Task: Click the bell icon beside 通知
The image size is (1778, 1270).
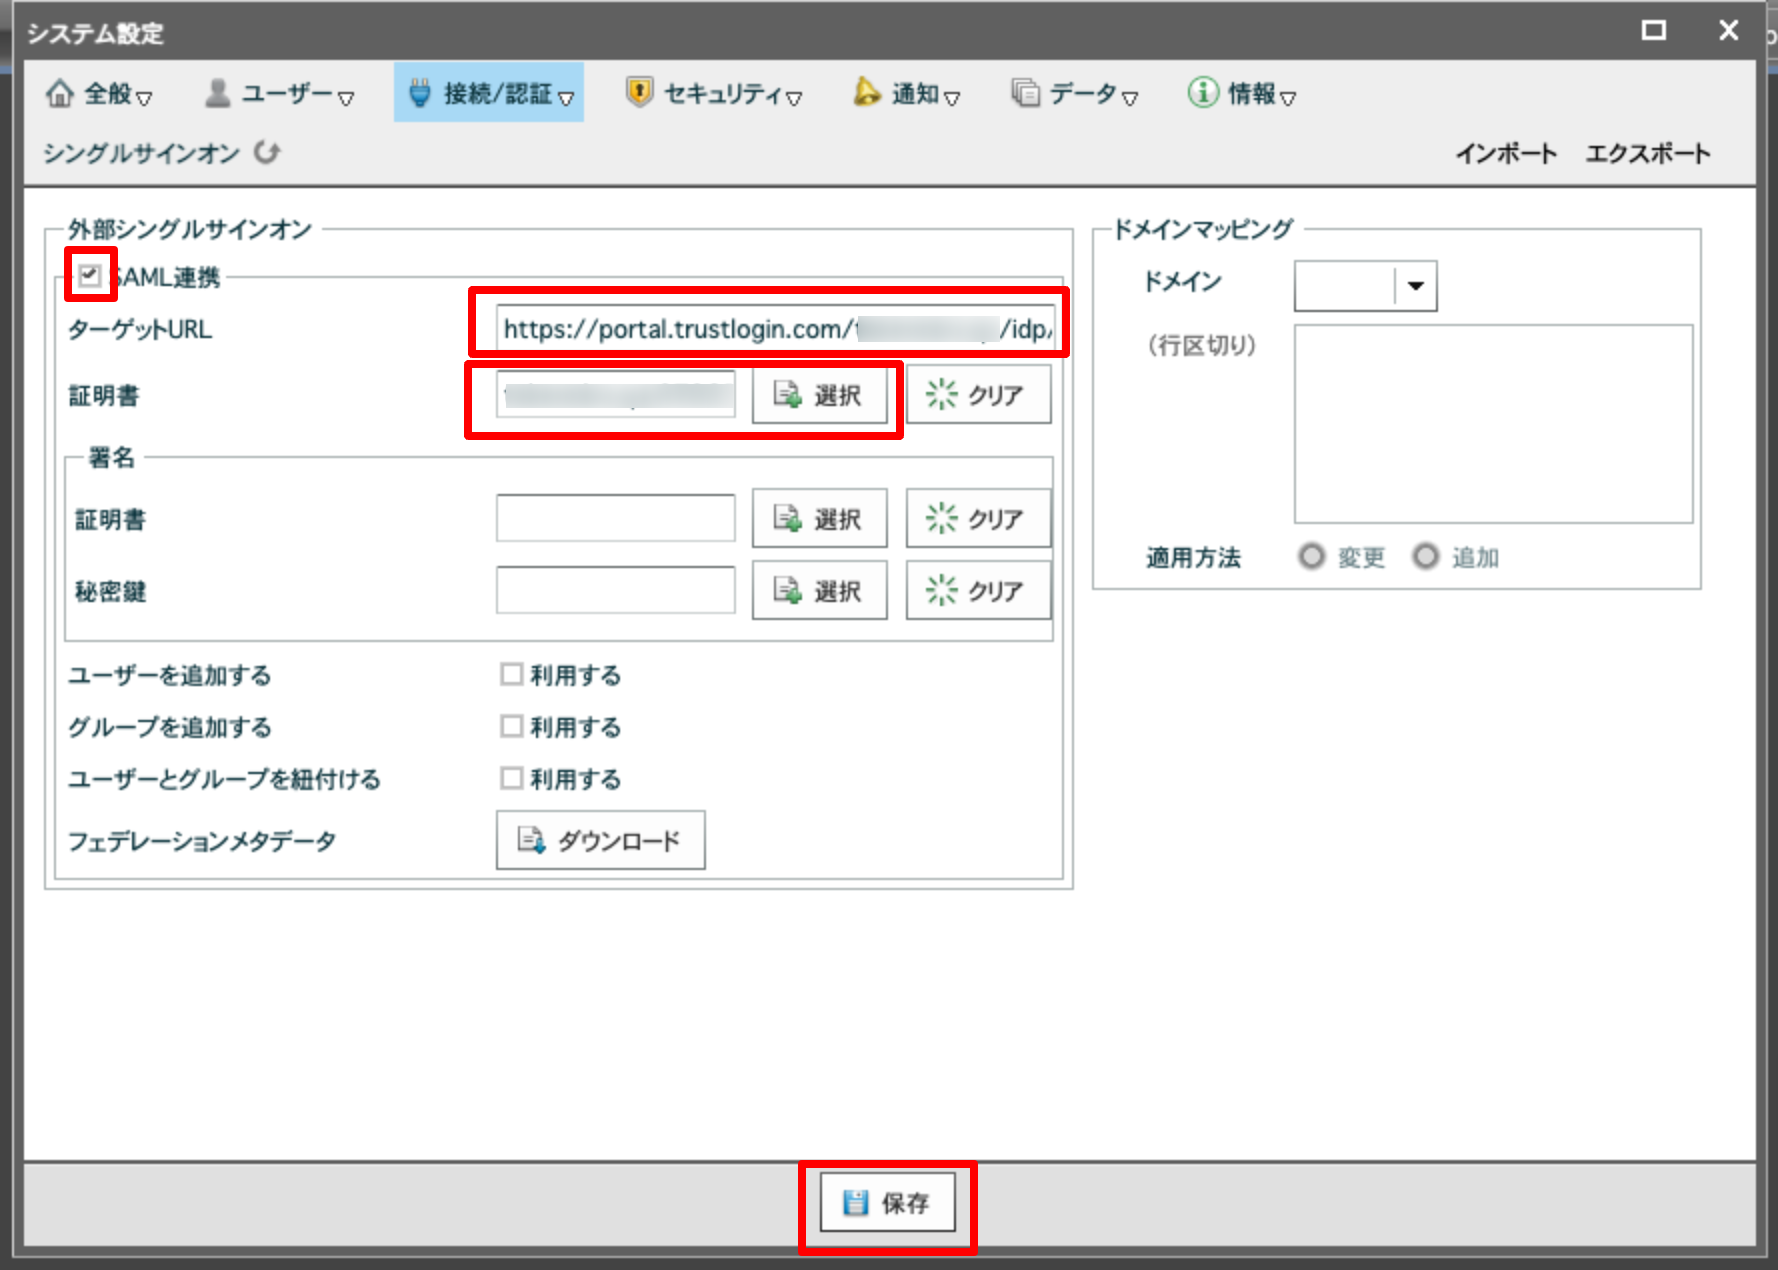Action: coord(866,92)
